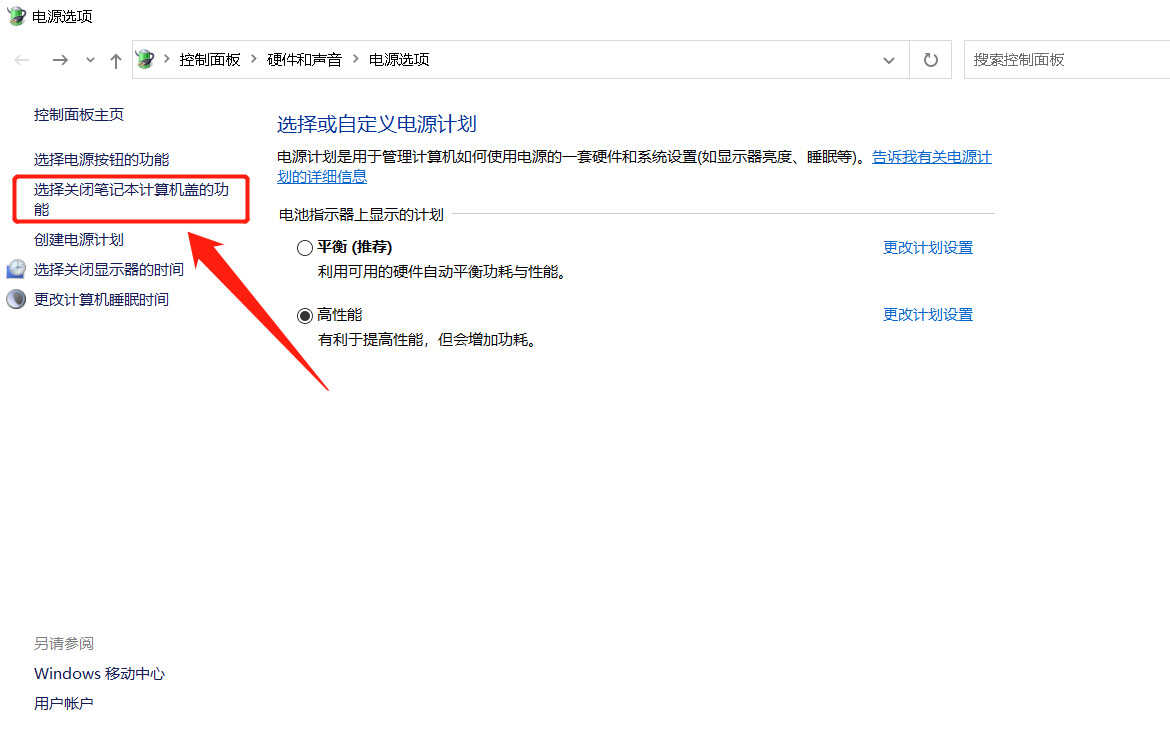The height and width of the screenshot is (729, 1170).
Task: Click the sleep moon icon in sidebar
Action: coord(16,299)
